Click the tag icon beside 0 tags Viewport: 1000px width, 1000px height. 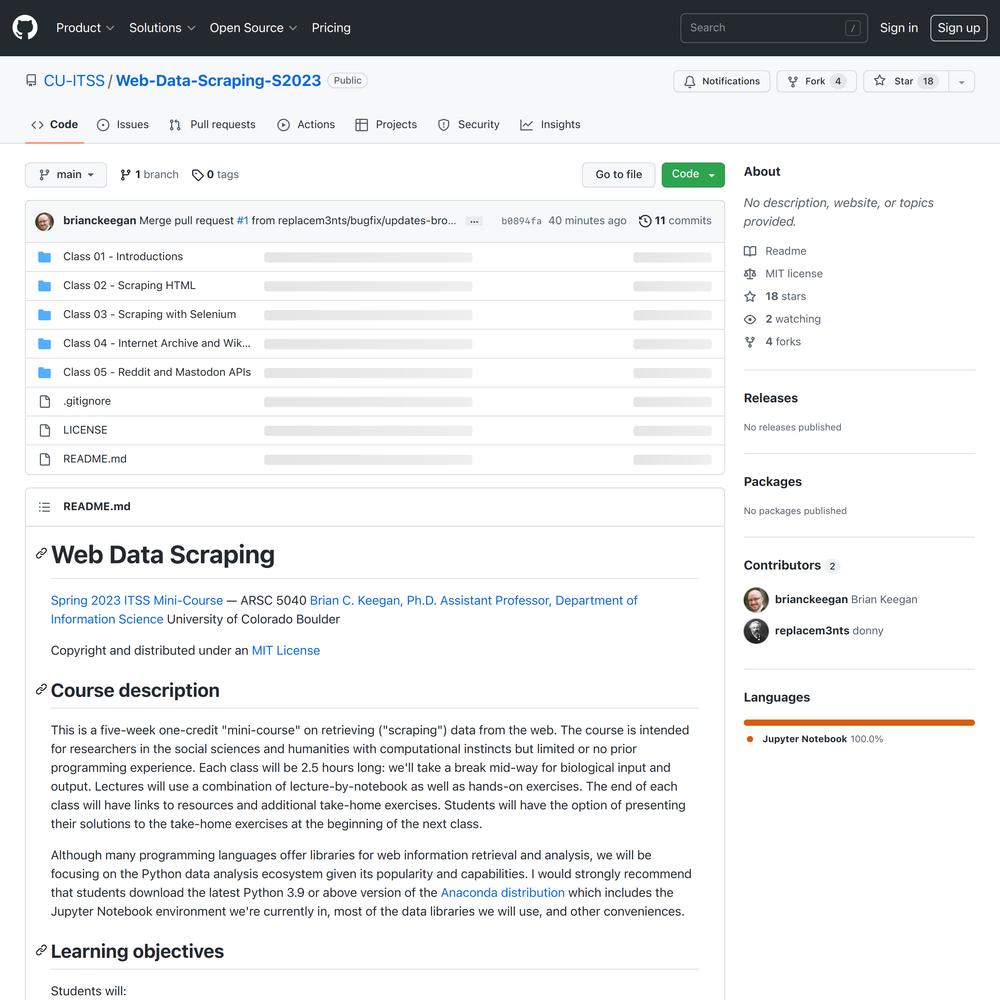pyautogui.click(x=198, y=175)
